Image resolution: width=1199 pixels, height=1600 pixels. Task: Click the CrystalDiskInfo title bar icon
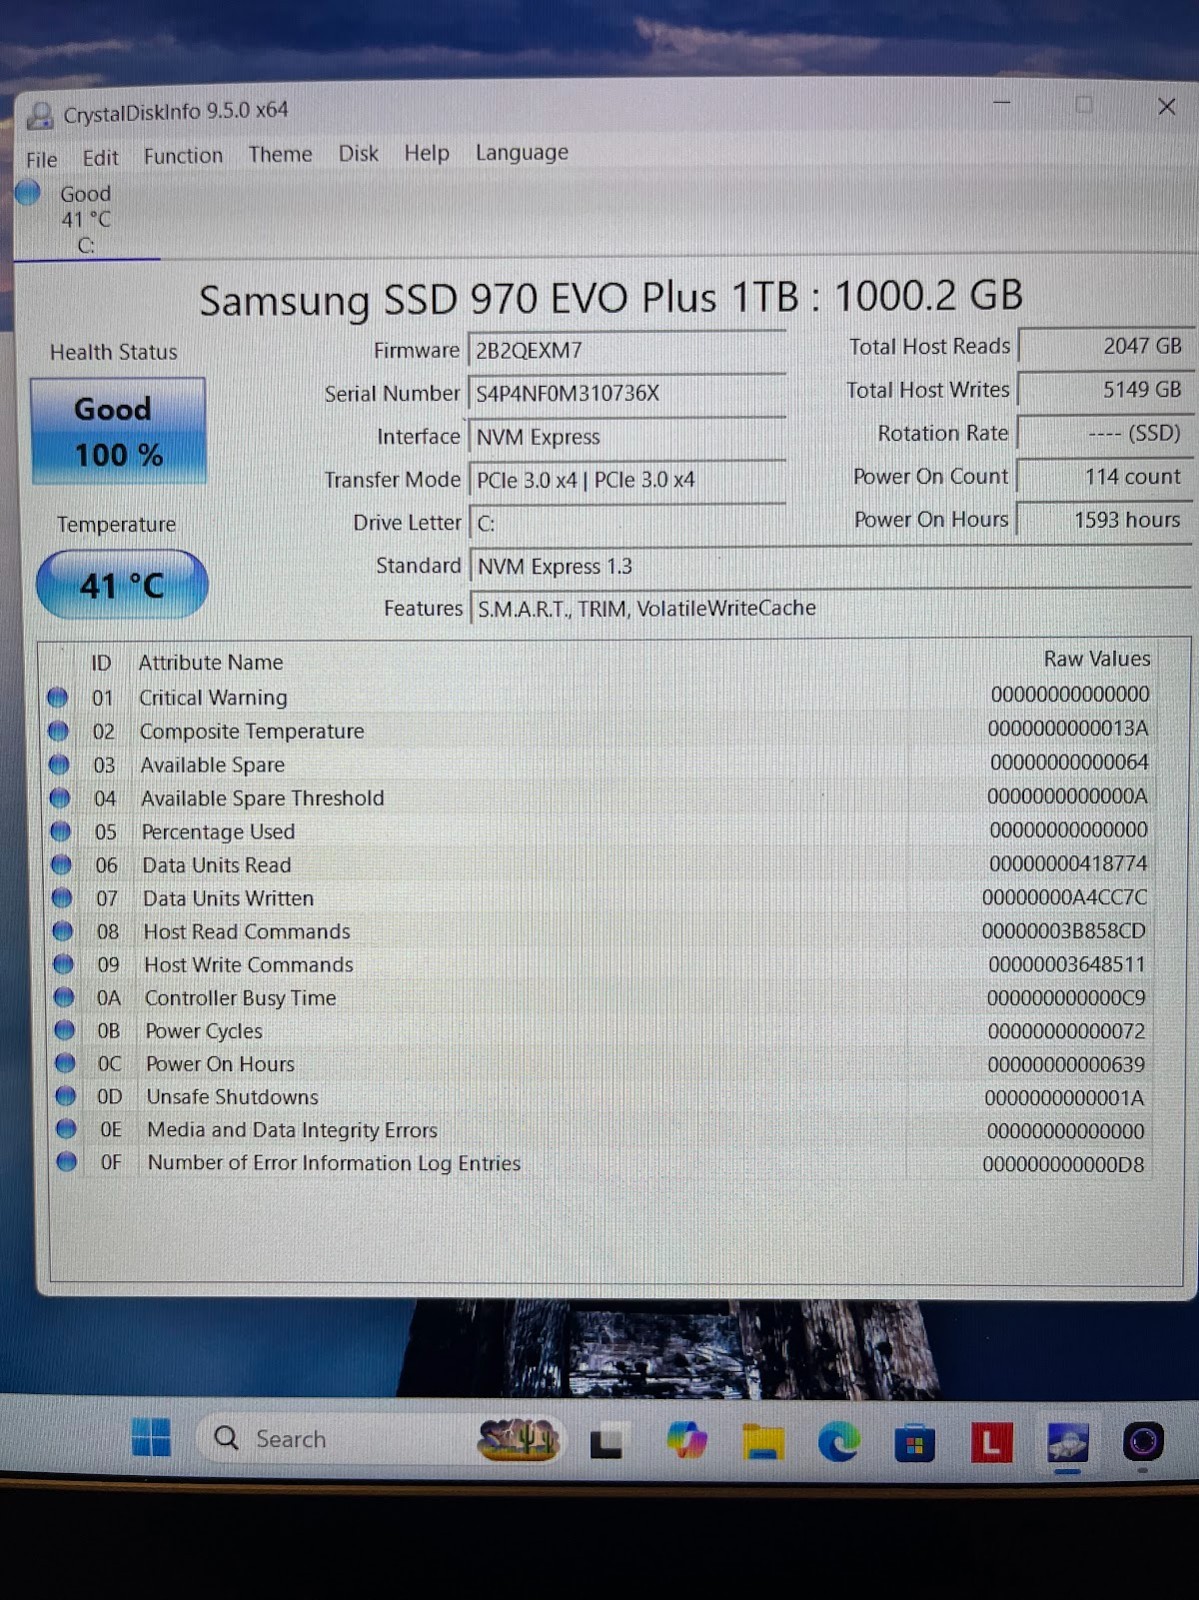(x=40, y=115)
